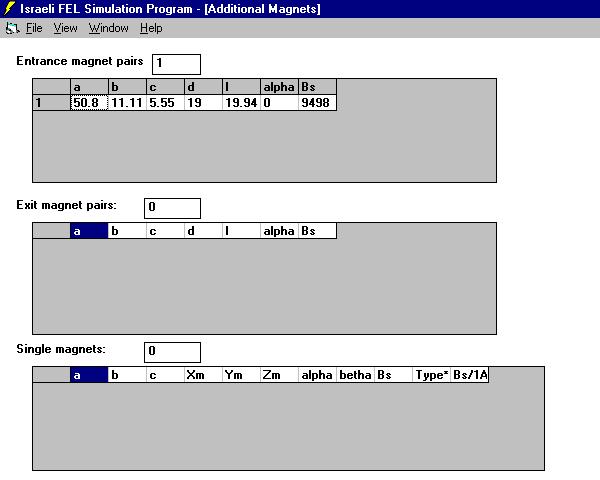Select entrance alpha cell value 0
The image size is (600, 480).
(x=279, y=103)
